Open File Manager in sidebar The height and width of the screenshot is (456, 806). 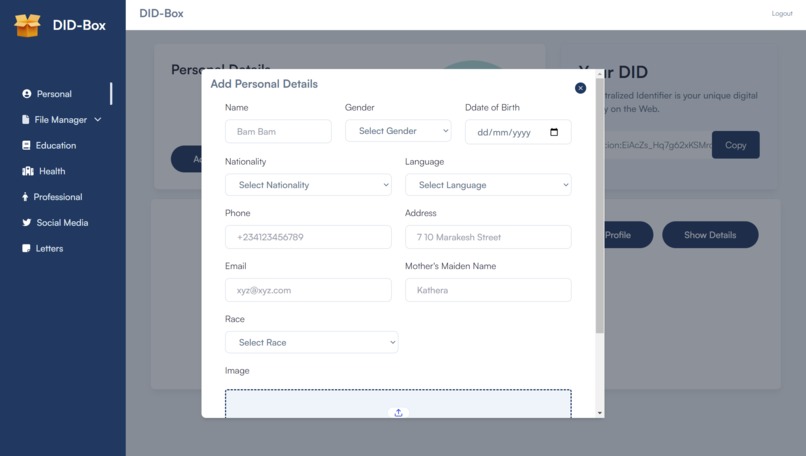pyautogui.click(x=61, y=120)
